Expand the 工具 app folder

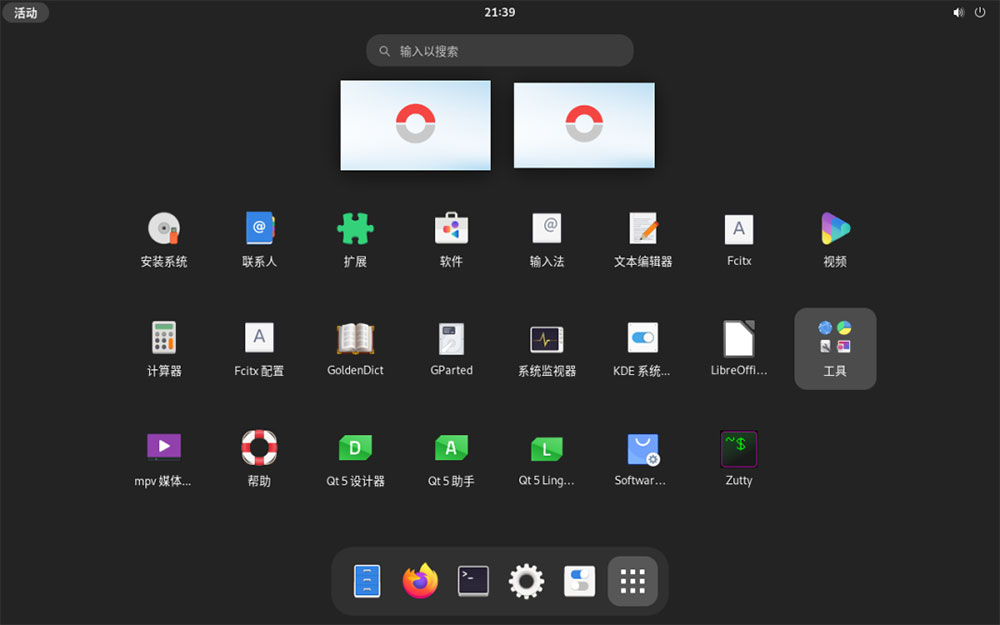pyautogui.click(x=835, y=348)
